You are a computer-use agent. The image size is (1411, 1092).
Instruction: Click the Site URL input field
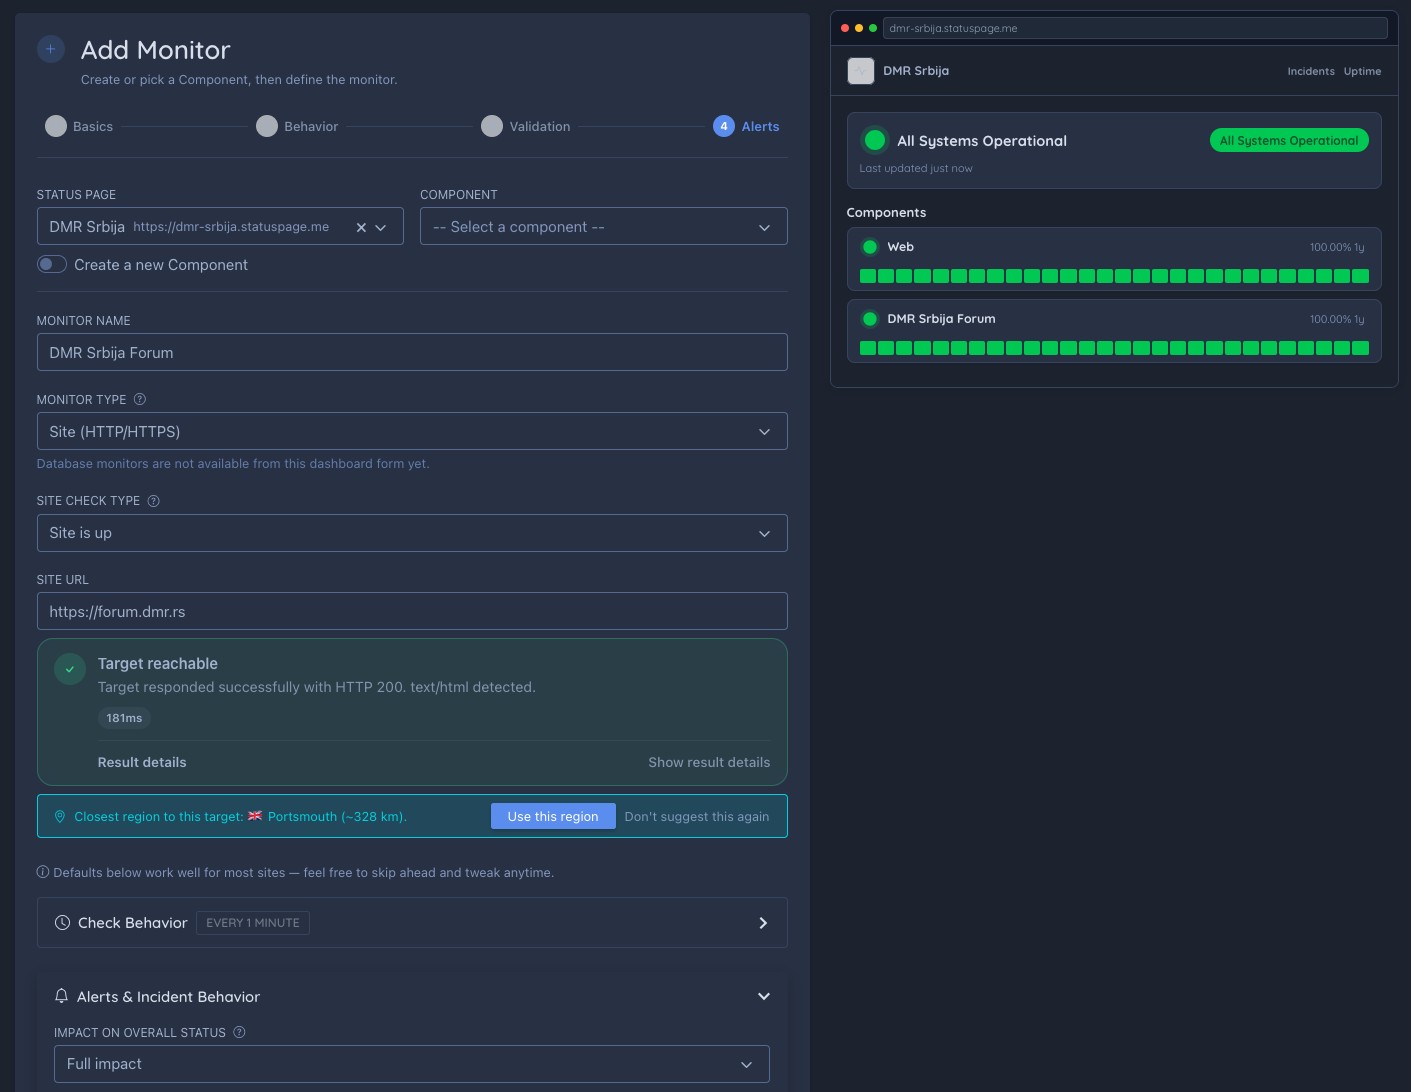pos(412,611)
